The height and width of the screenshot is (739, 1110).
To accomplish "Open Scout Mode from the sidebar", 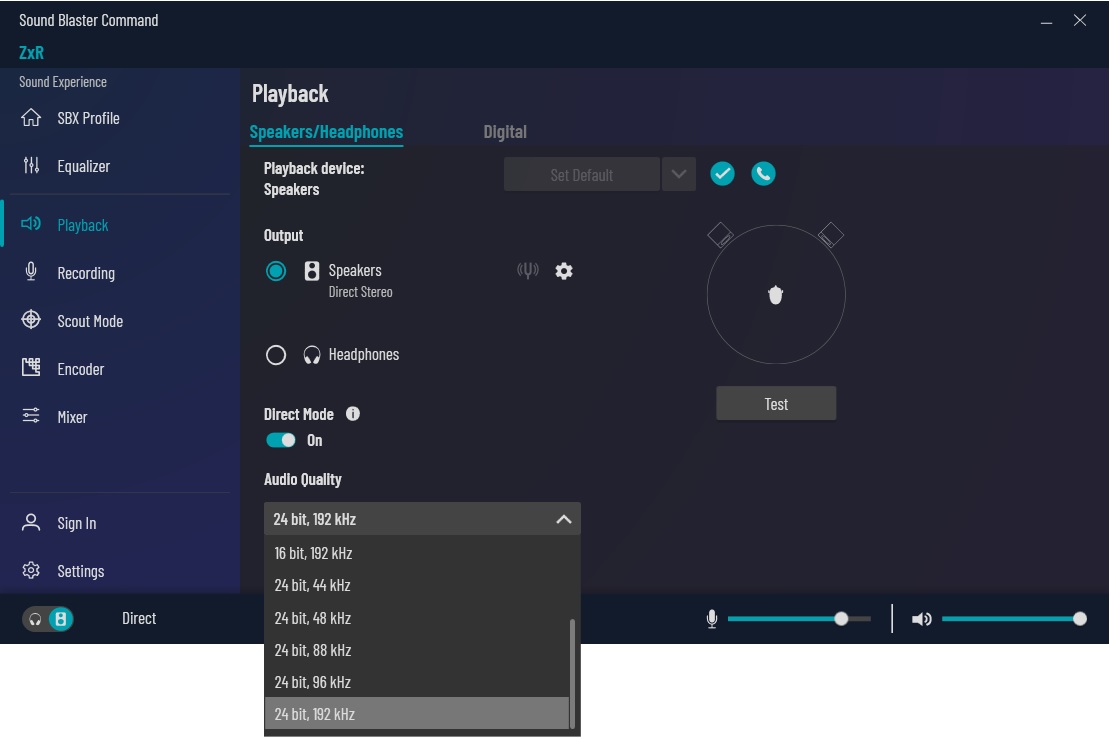I will (x=90, y=321).
